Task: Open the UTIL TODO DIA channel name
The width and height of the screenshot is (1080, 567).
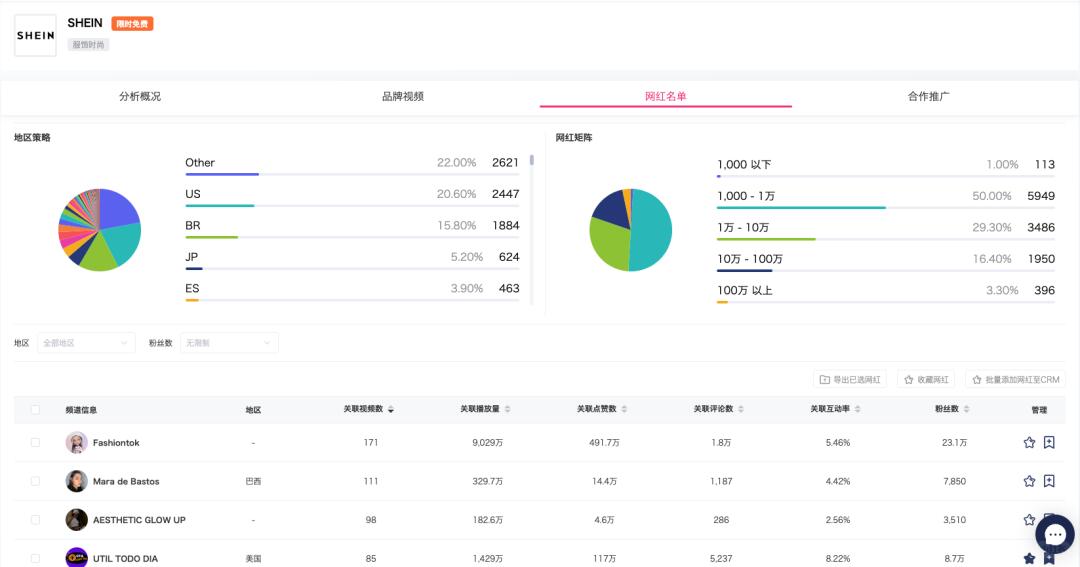Action: (125, 559)
